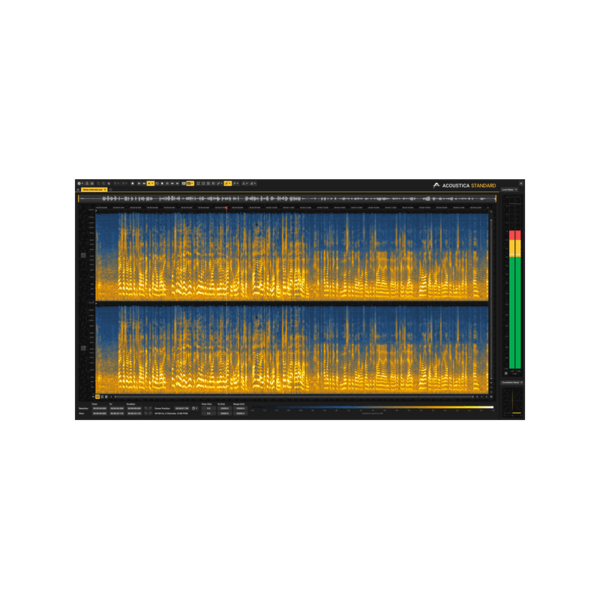This screenshot has height=600, width=600.
Task: Click the Redo toolbar icon
Action: point(123,184)
